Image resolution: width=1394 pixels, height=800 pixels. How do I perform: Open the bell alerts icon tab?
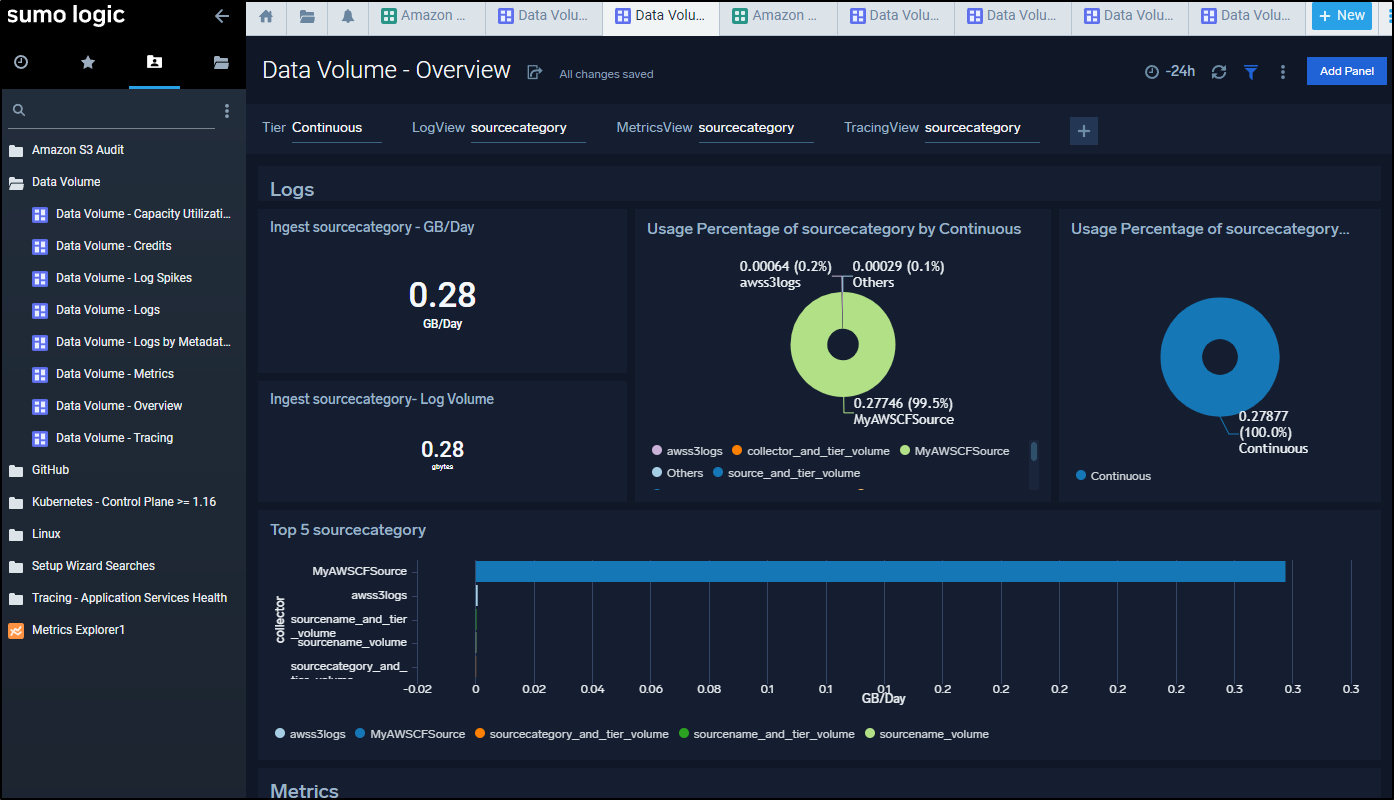pos(348,16)
